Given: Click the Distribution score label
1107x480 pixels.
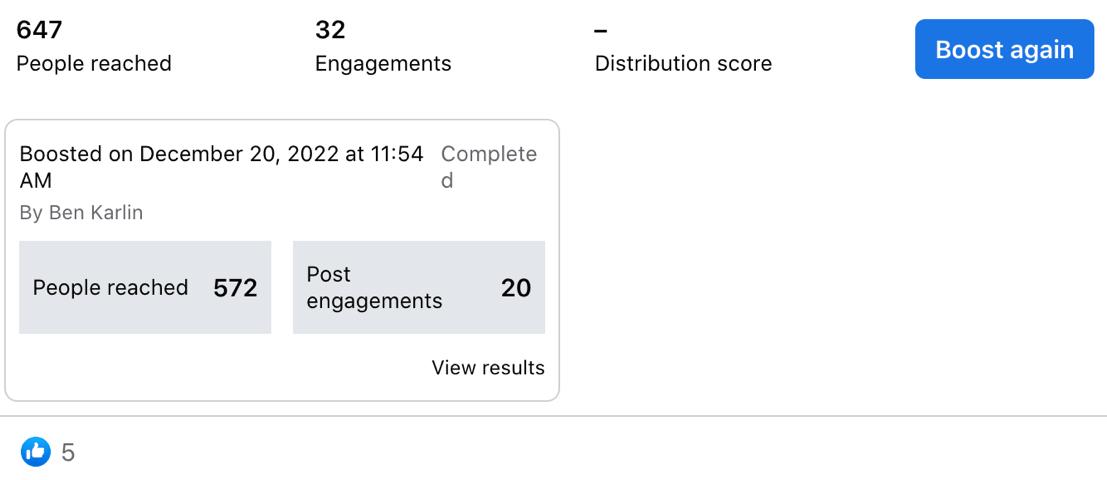Looking at the screenshot, I should tap(683, 64).
